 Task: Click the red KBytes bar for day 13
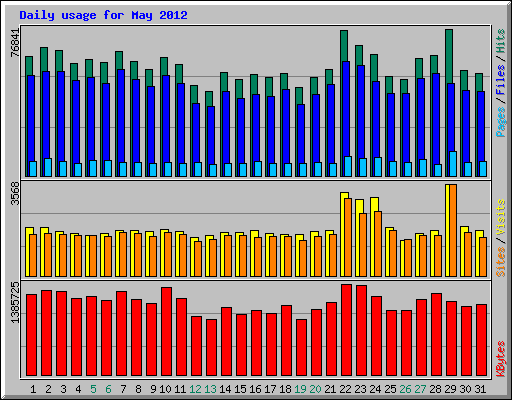[212, 347]
